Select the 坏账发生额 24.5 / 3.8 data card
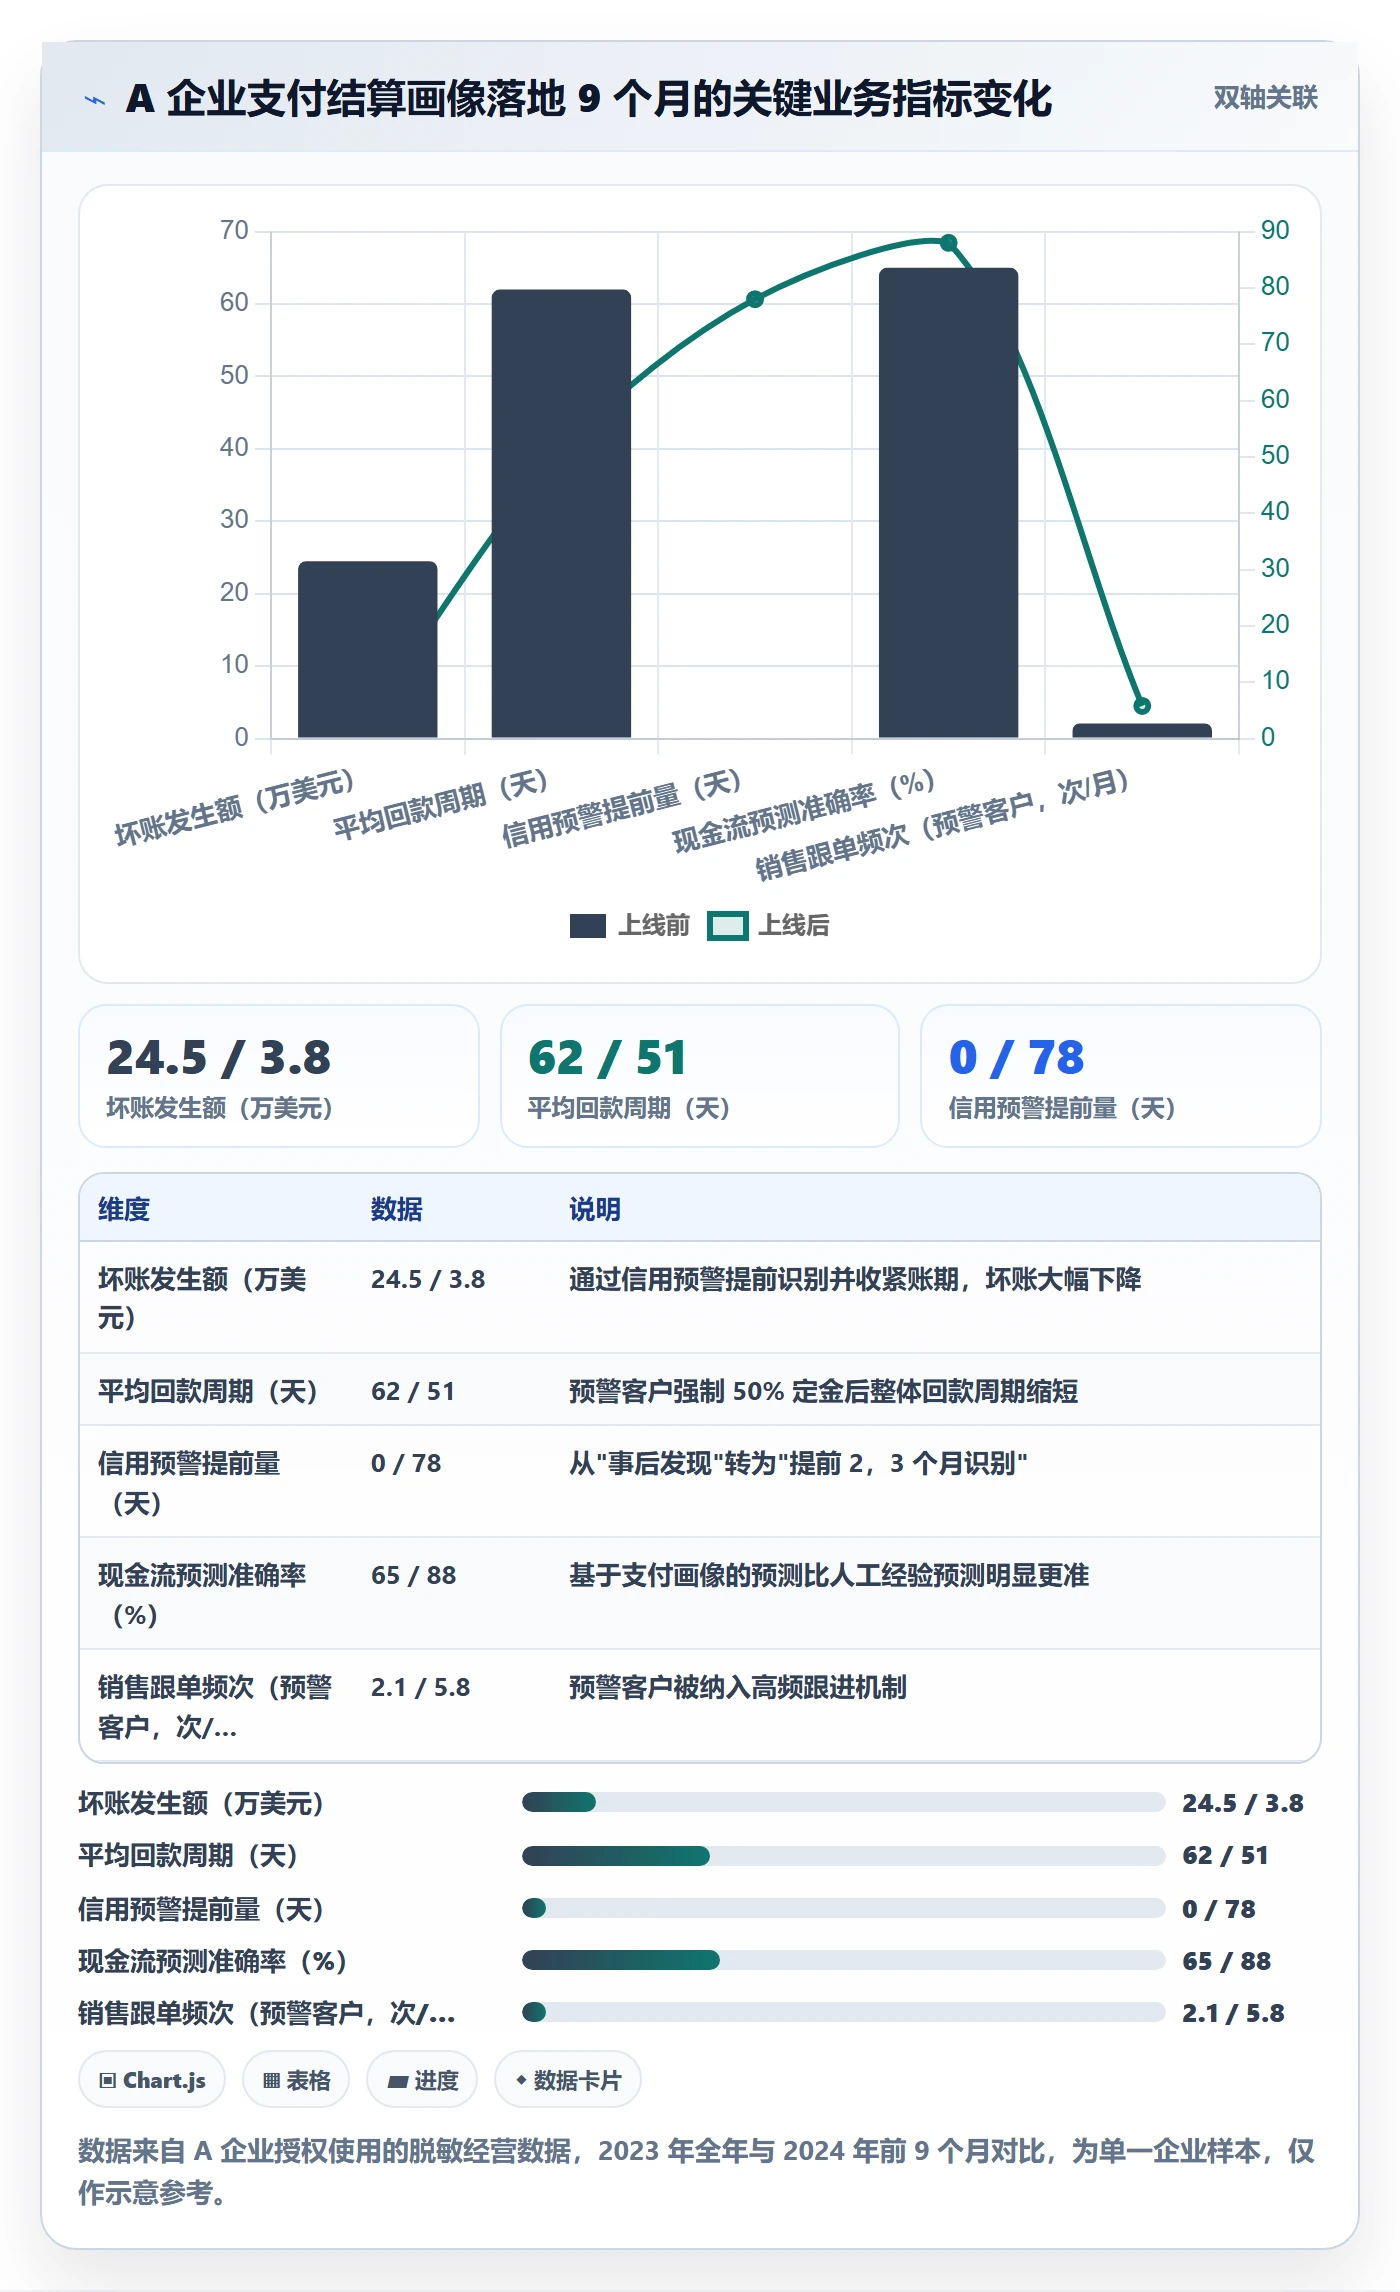This screenshot has width=1400, height=2292. pos(279,1076)
